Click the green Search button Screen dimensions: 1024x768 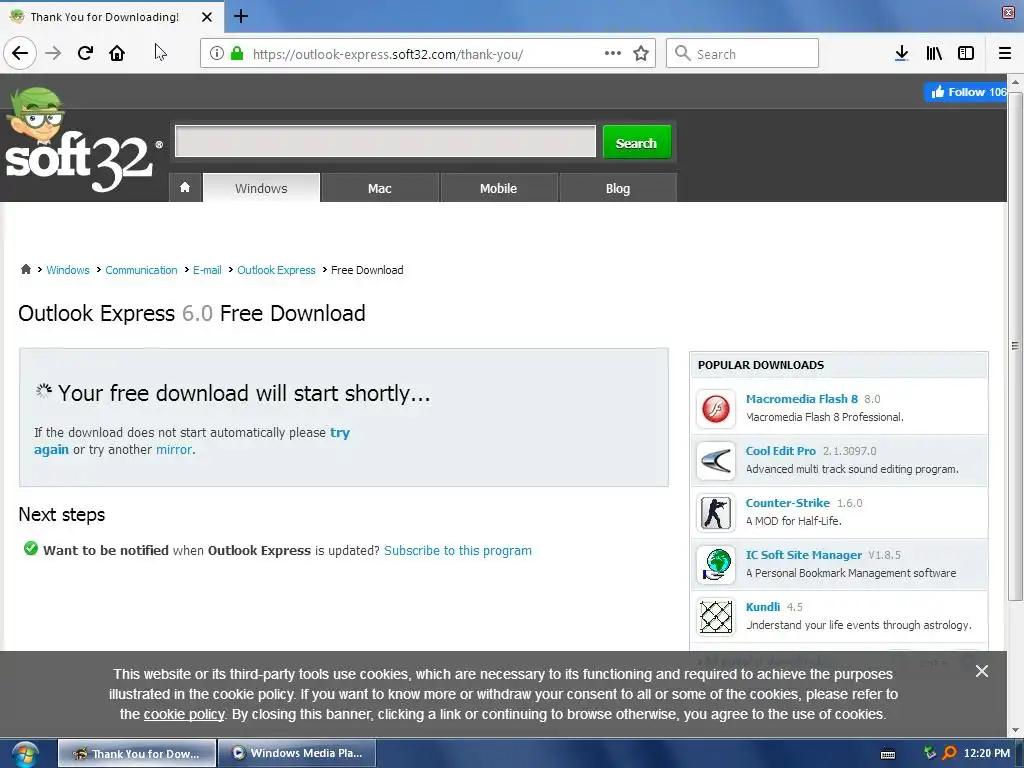[x=636, y=142]
